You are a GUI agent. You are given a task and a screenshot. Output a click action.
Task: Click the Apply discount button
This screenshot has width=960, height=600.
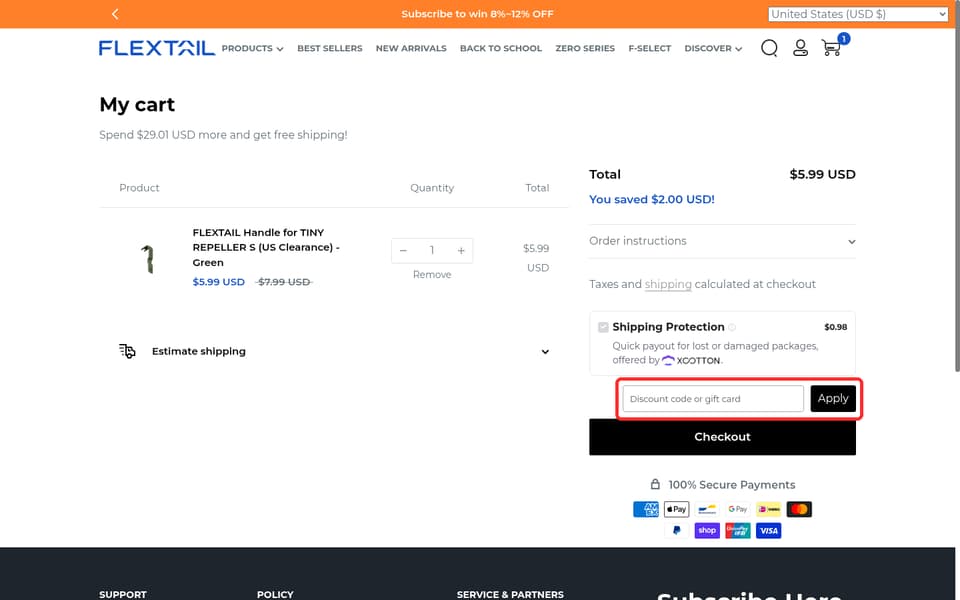click(x=833, y=399)
